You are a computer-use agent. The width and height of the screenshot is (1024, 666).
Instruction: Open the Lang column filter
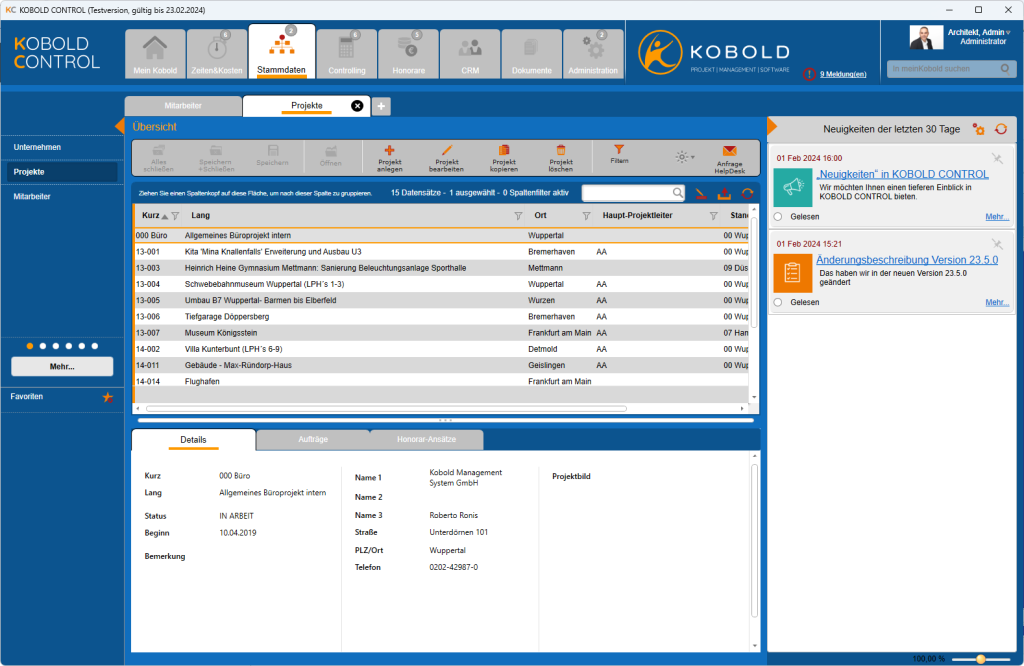[x=518, y=216]
